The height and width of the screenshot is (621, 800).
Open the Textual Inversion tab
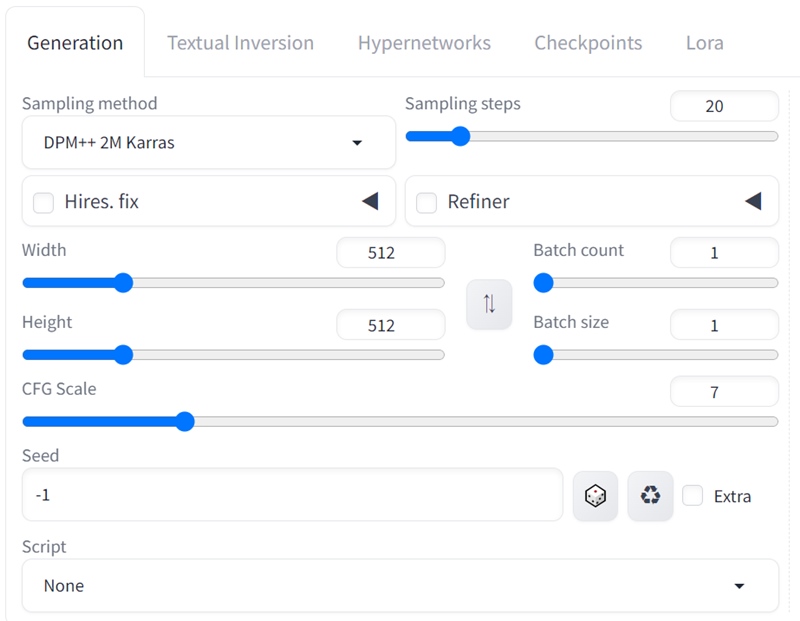(240, 43)
